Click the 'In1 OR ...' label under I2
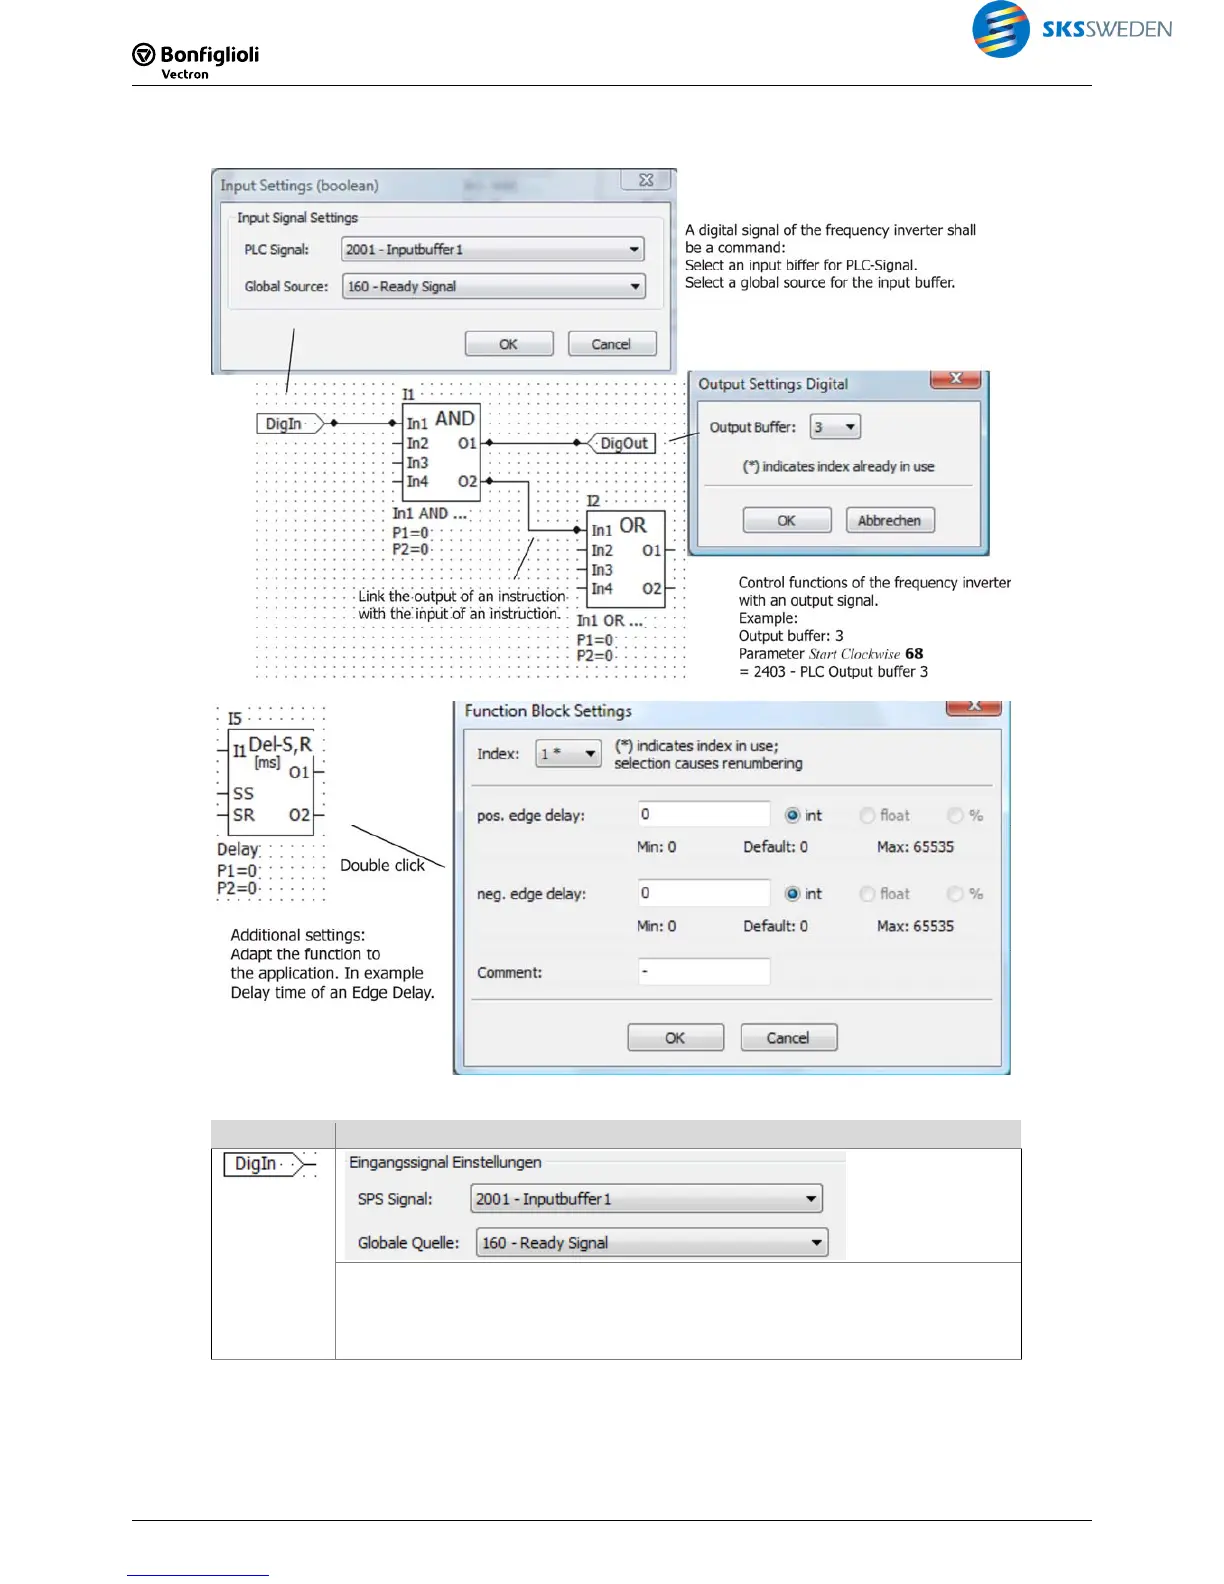This screenshot has width=1224, height=1584. point(610,620)
